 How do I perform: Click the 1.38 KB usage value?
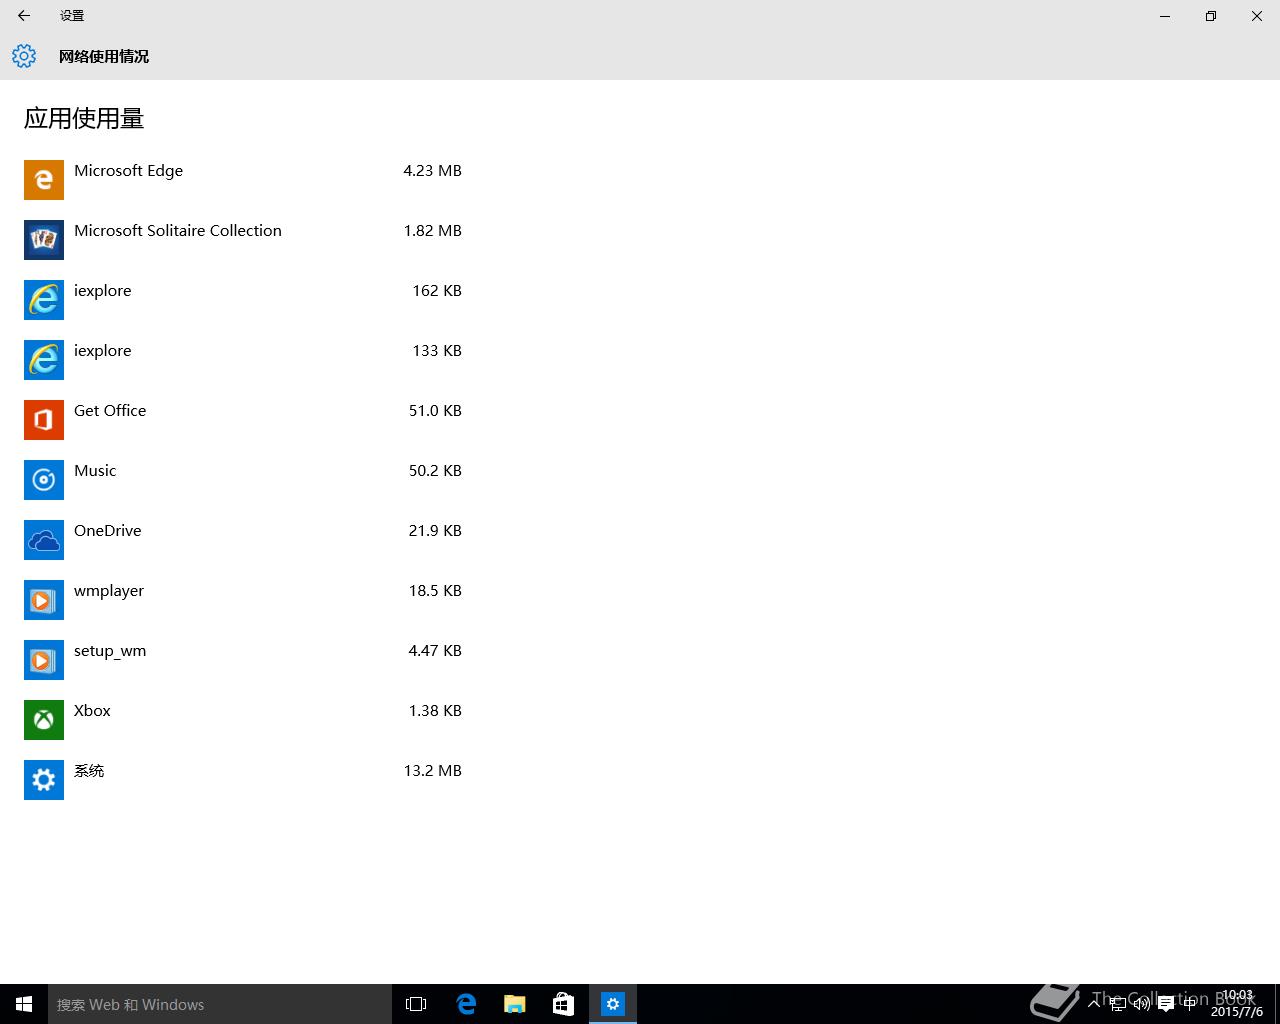(x=435, y=711)
